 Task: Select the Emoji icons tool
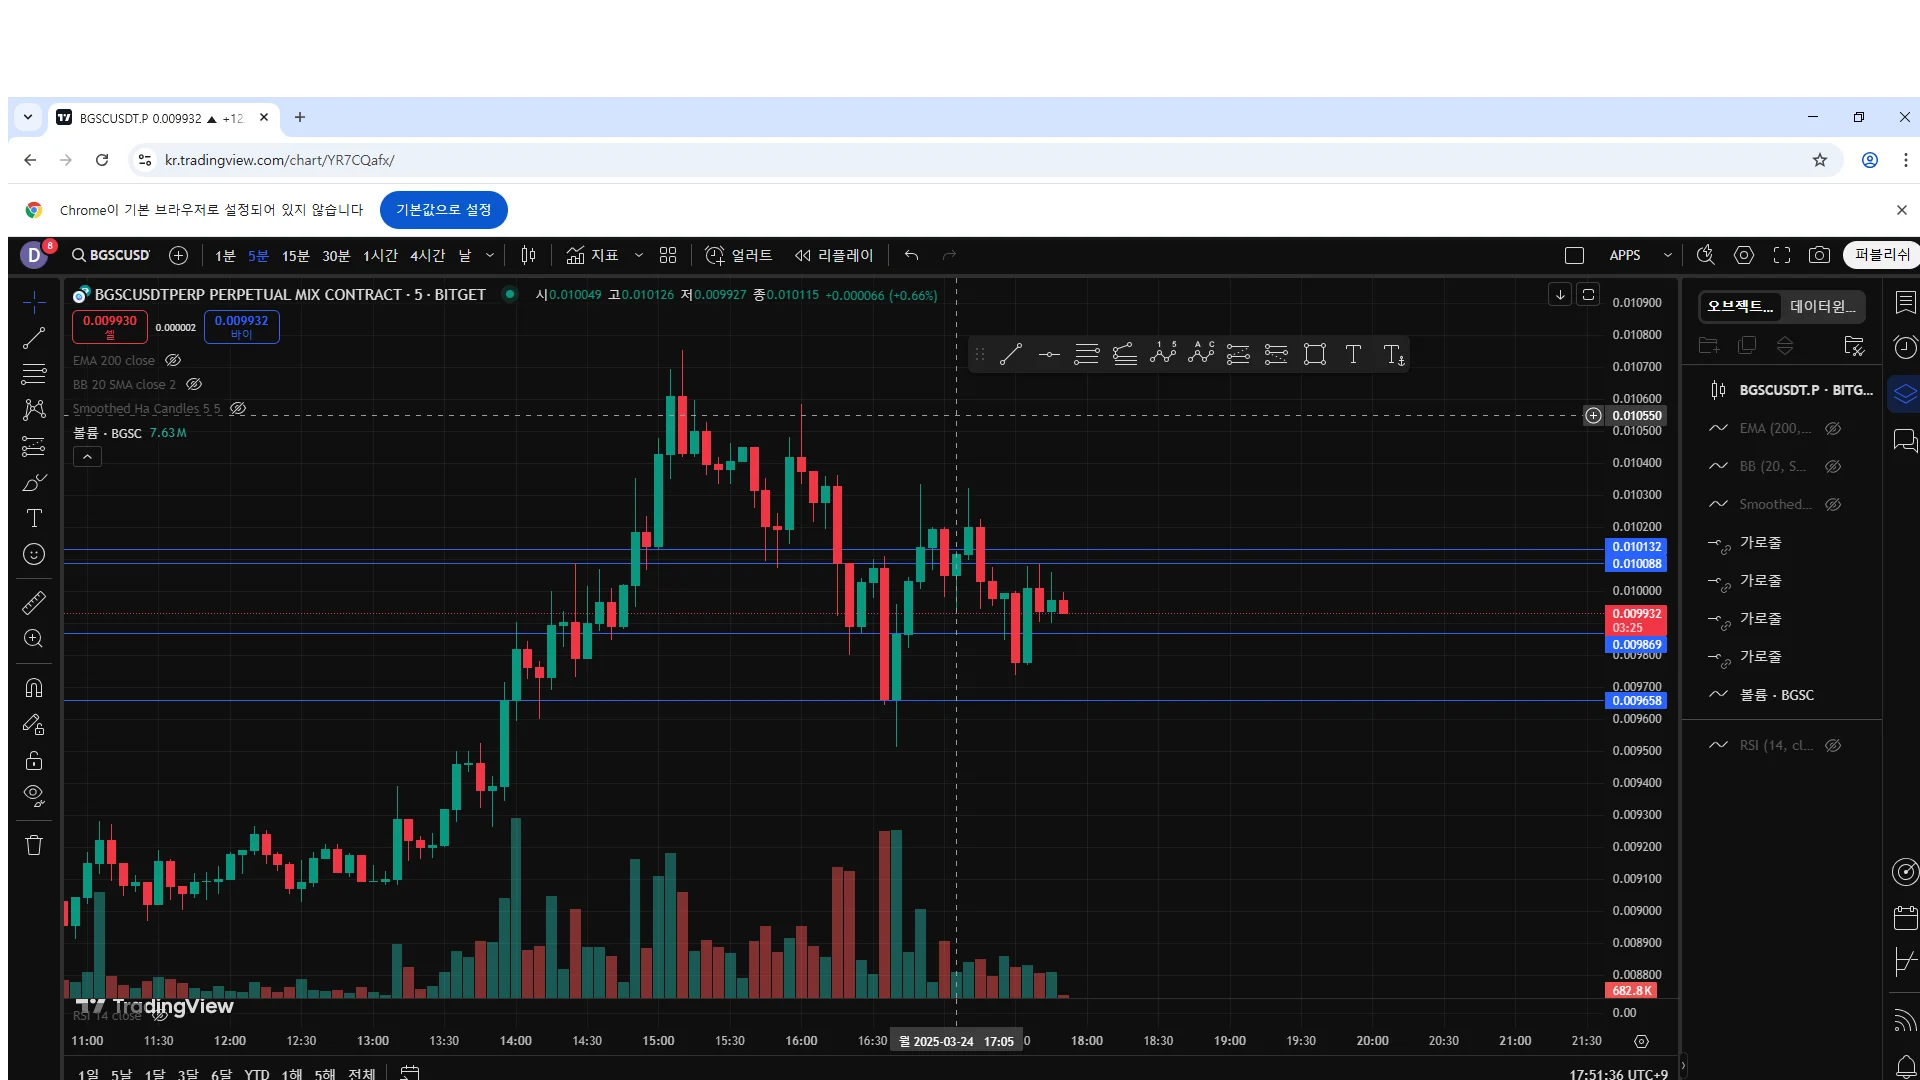[x=34, y=554]
